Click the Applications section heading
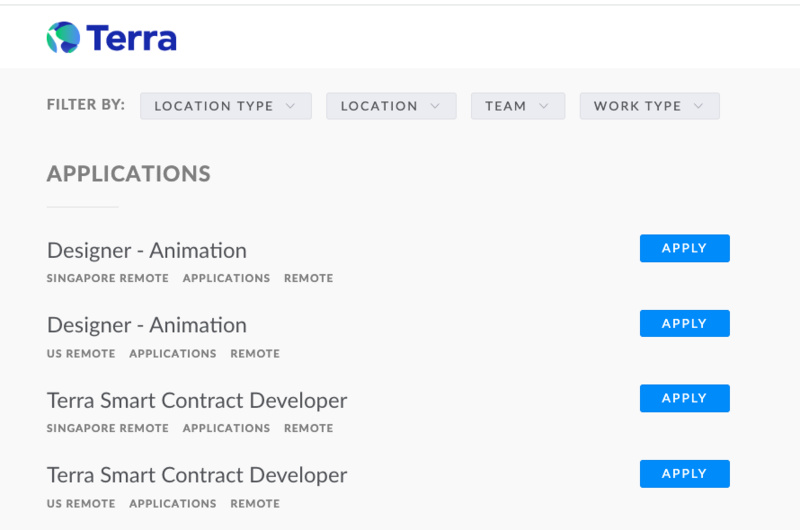Image resolution: width=800 pixels, height=530 pixels. coord(129,173)
